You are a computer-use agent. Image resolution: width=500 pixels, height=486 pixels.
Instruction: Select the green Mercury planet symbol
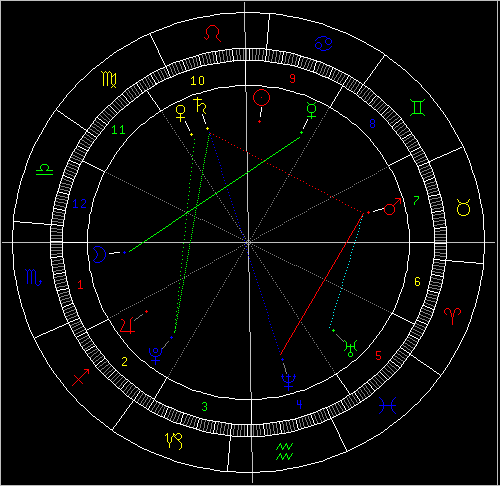coord(311,110)
